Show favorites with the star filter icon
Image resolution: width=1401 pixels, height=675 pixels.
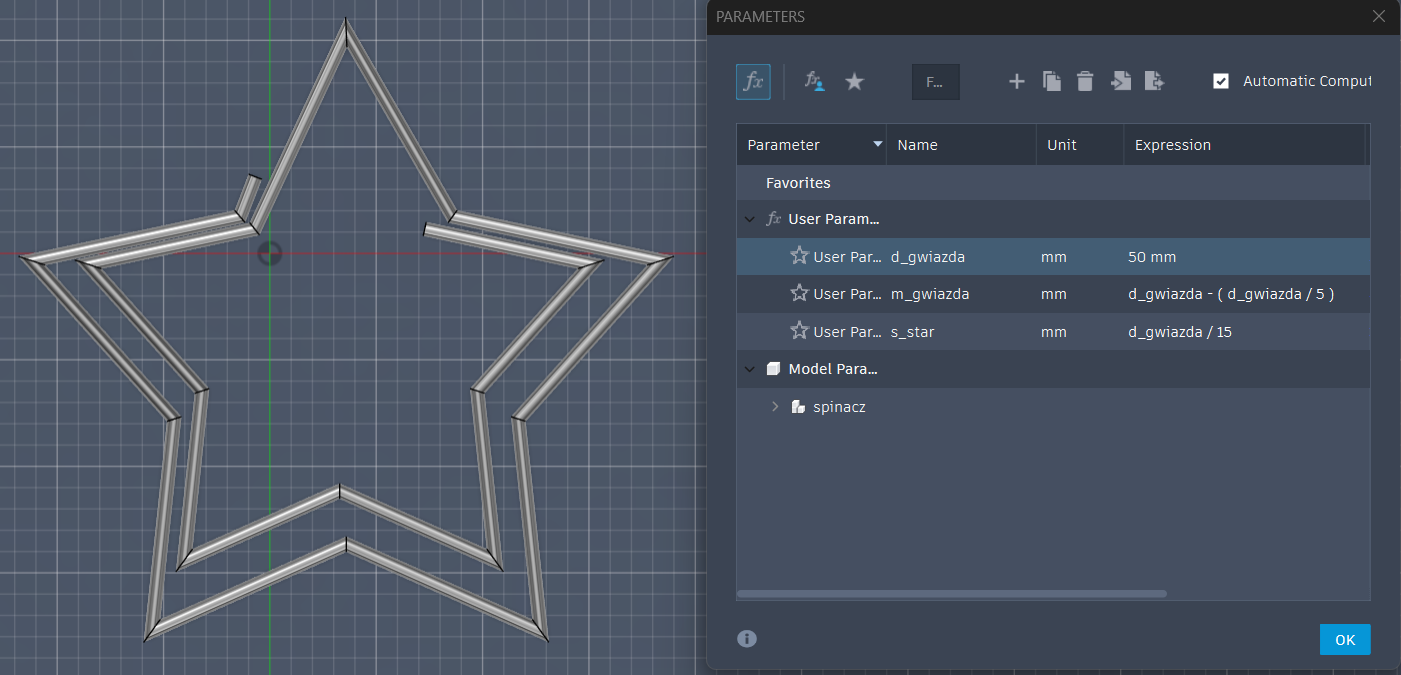[854, 82]
